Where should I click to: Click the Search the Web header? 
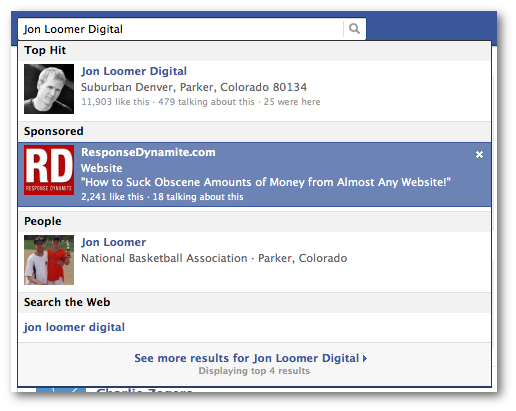tap(67, 302)
